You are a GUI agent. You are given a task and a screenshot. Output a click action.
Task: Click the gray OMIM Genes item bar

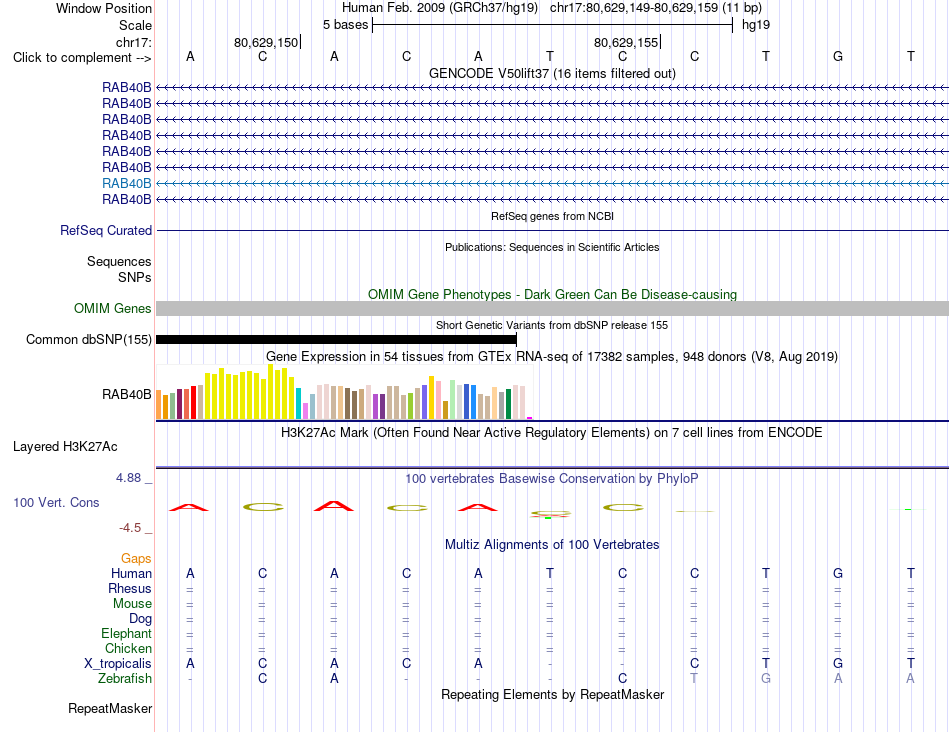552,308
